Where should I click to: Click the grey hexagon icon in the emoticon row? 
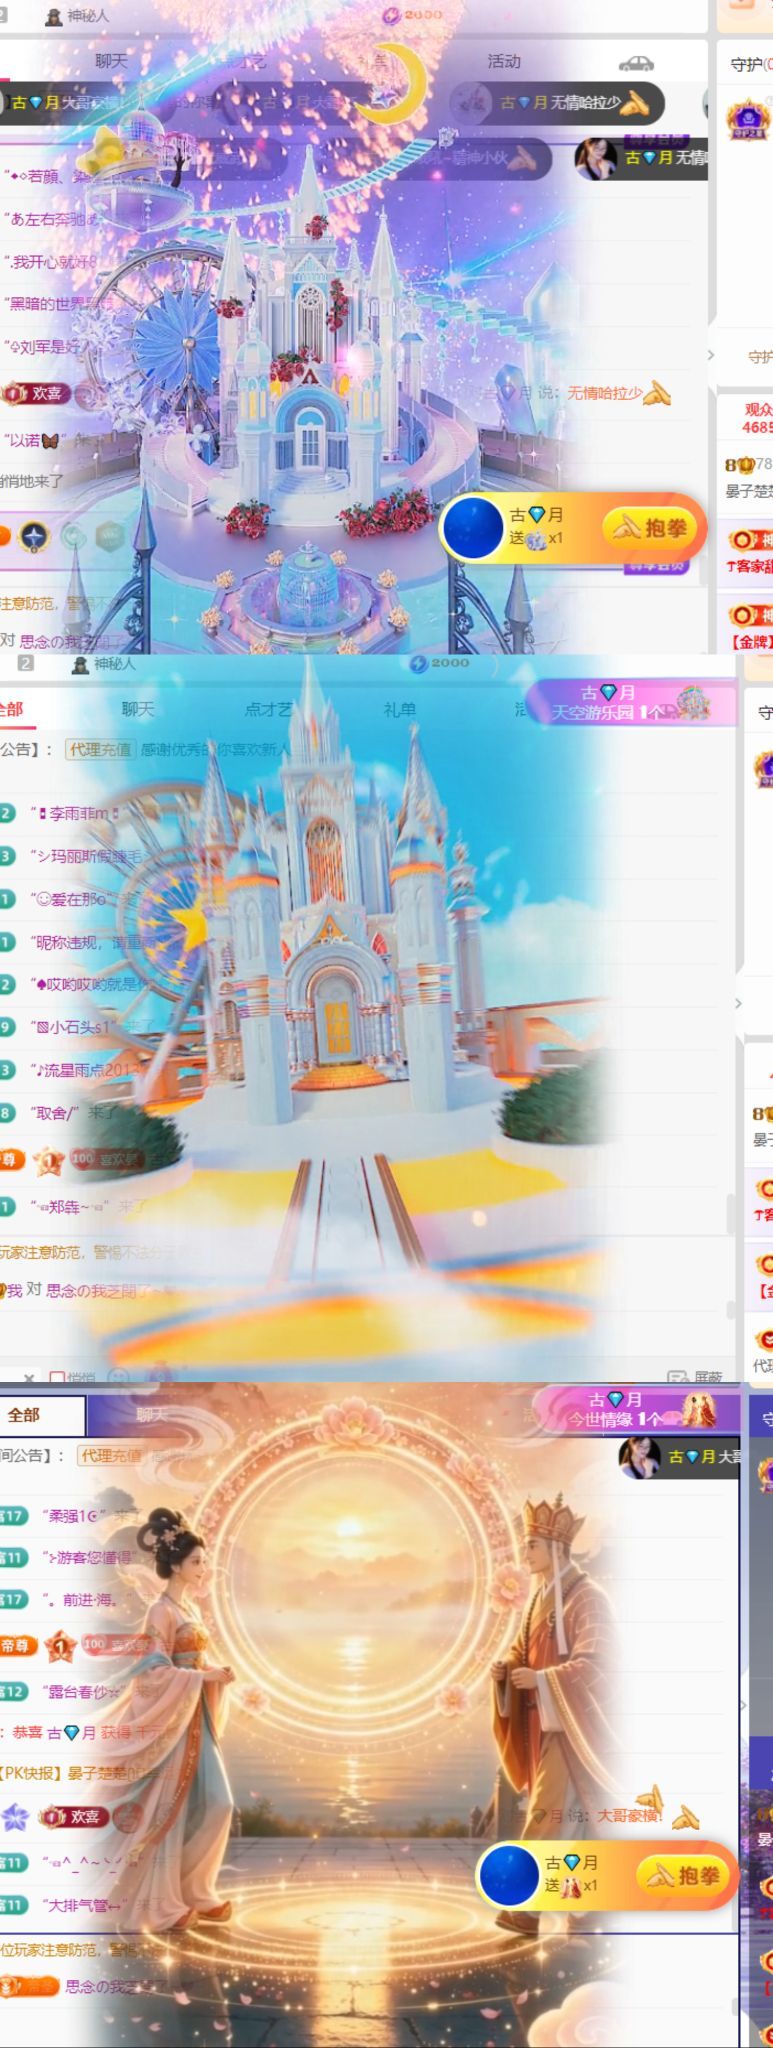click(x=109, y=537)
